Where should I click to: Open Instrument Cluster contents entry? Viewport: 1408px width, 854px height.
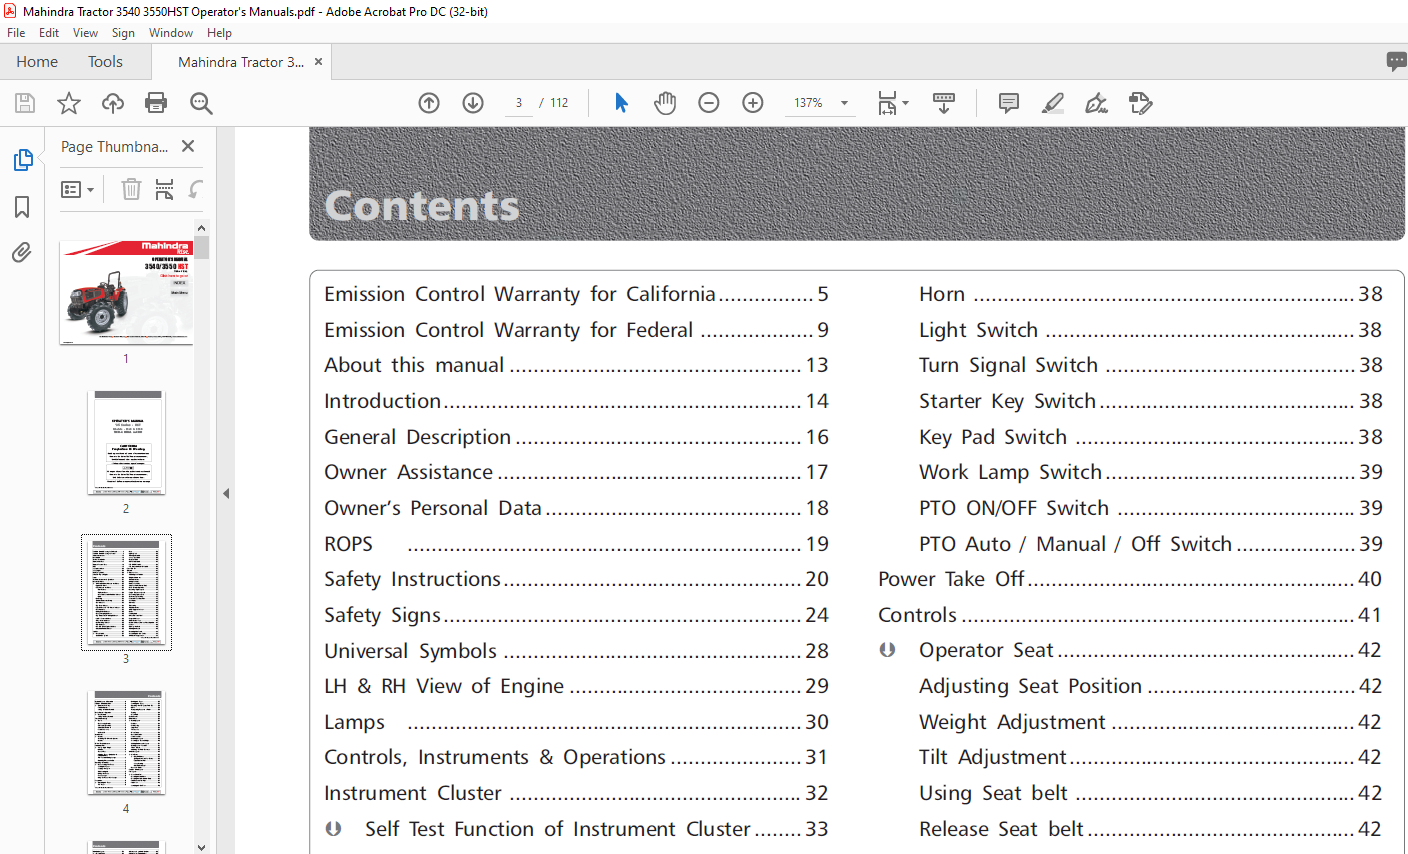(x=576, y=793)
